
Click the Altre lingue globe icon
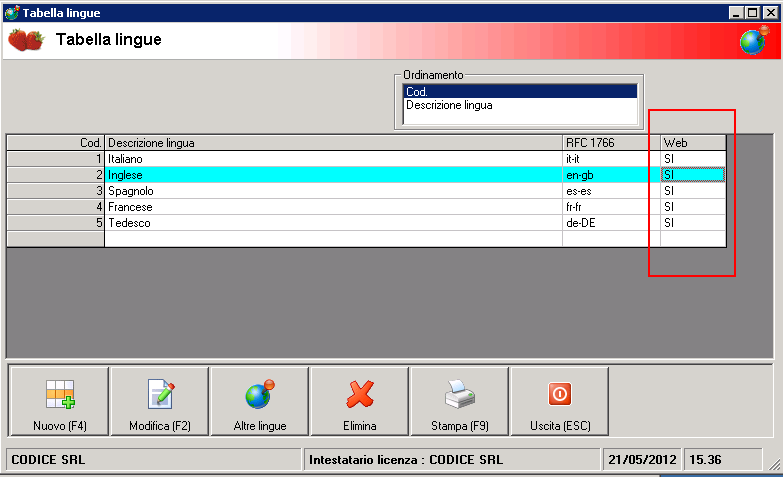click(260, 394)
